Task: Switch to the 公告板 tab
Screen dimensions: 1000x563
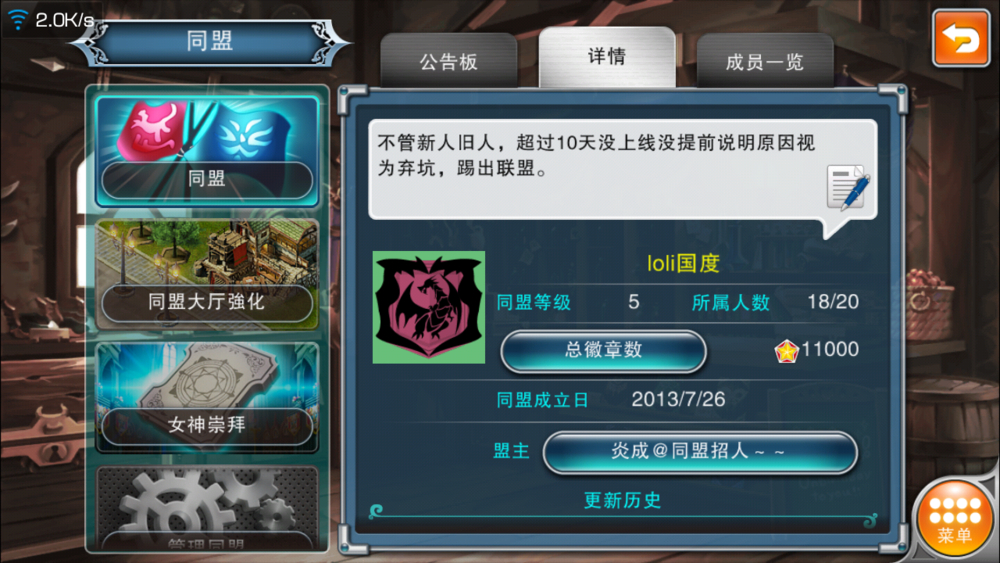Action: [448, 61]
